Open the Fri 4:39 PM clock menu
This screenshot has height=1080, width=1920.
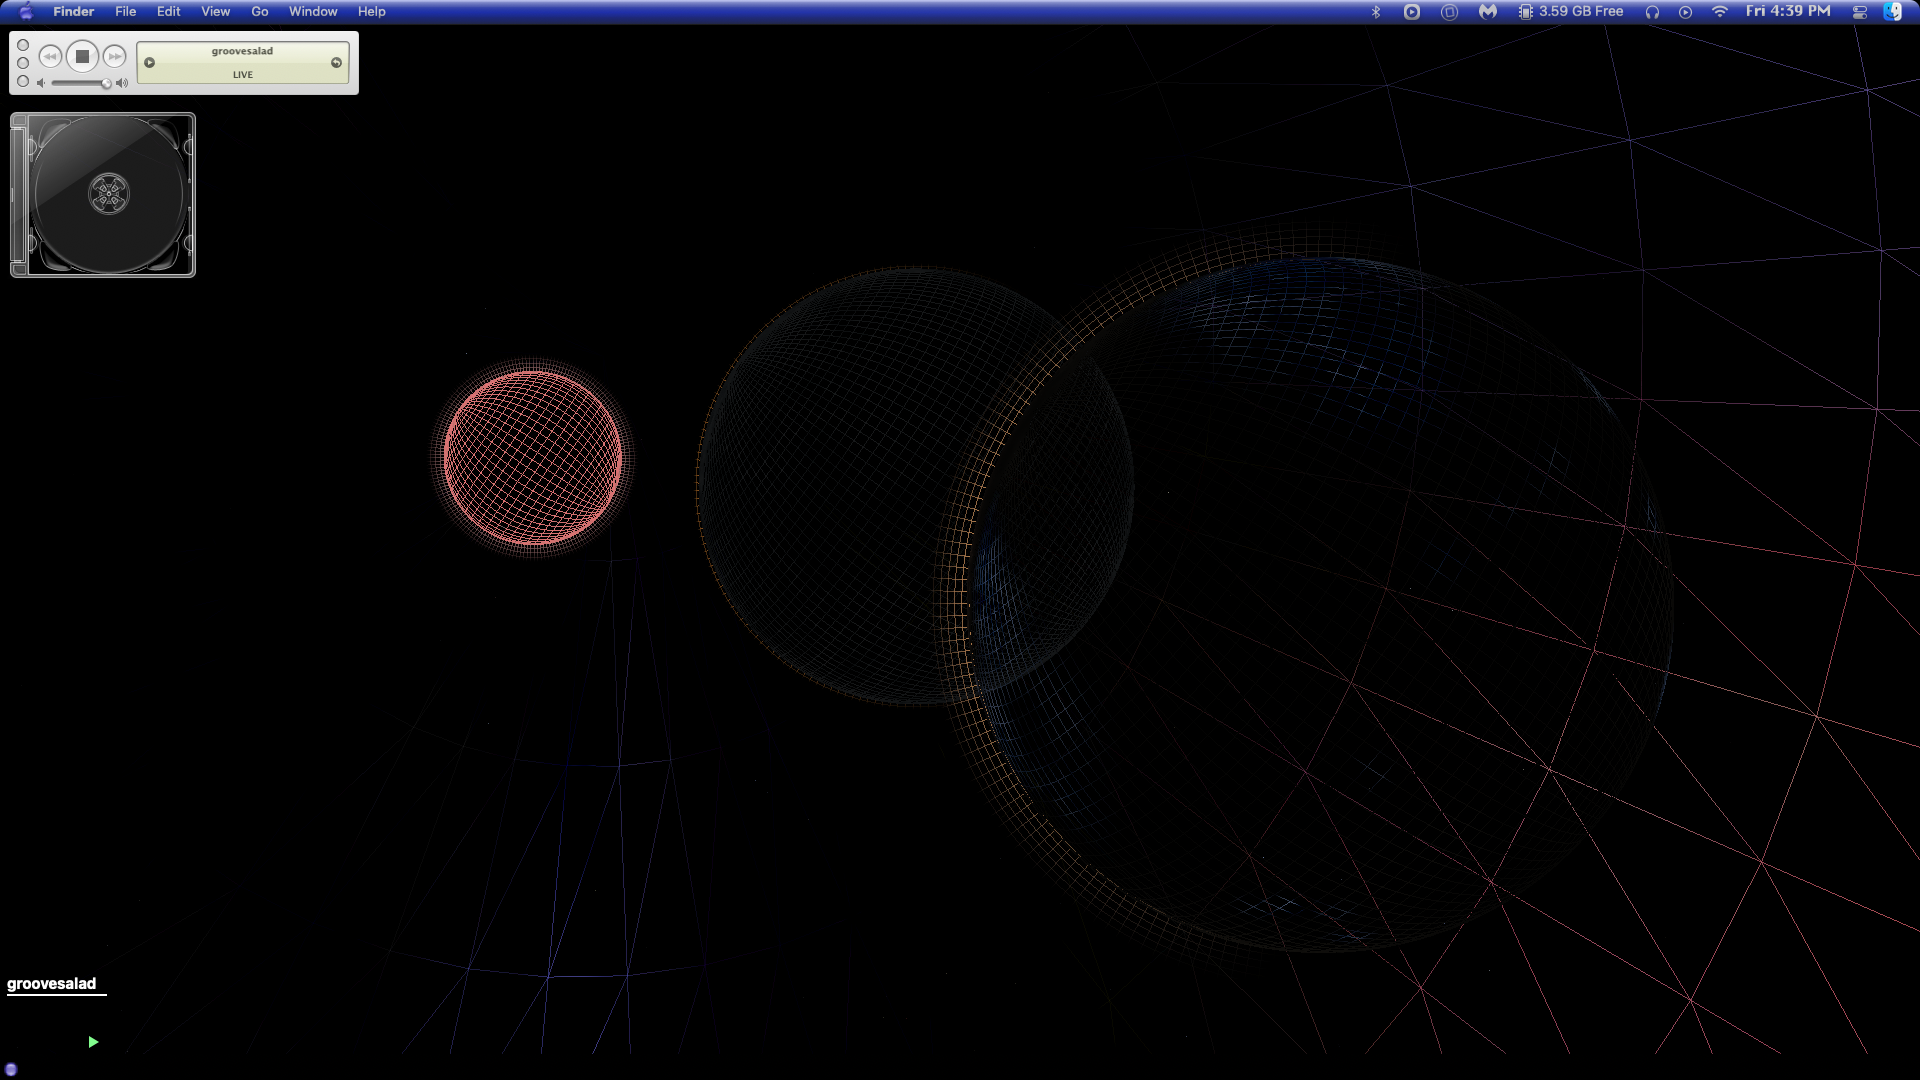click(1790, 11)
